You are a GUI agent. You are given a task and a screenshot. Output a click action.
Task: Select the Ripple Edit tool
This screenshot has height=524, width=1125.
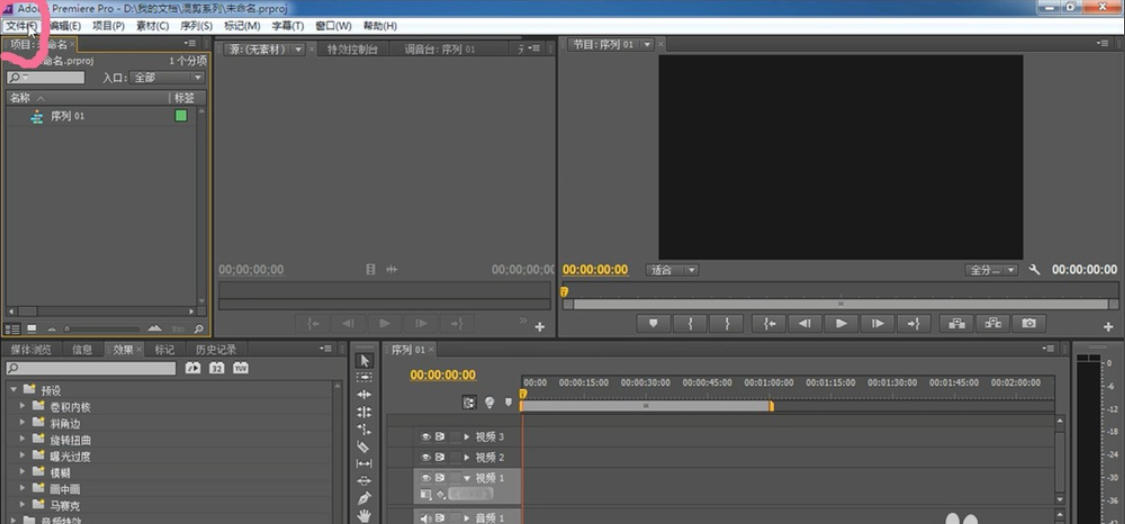pyautogui.click(x=364, y=395)
